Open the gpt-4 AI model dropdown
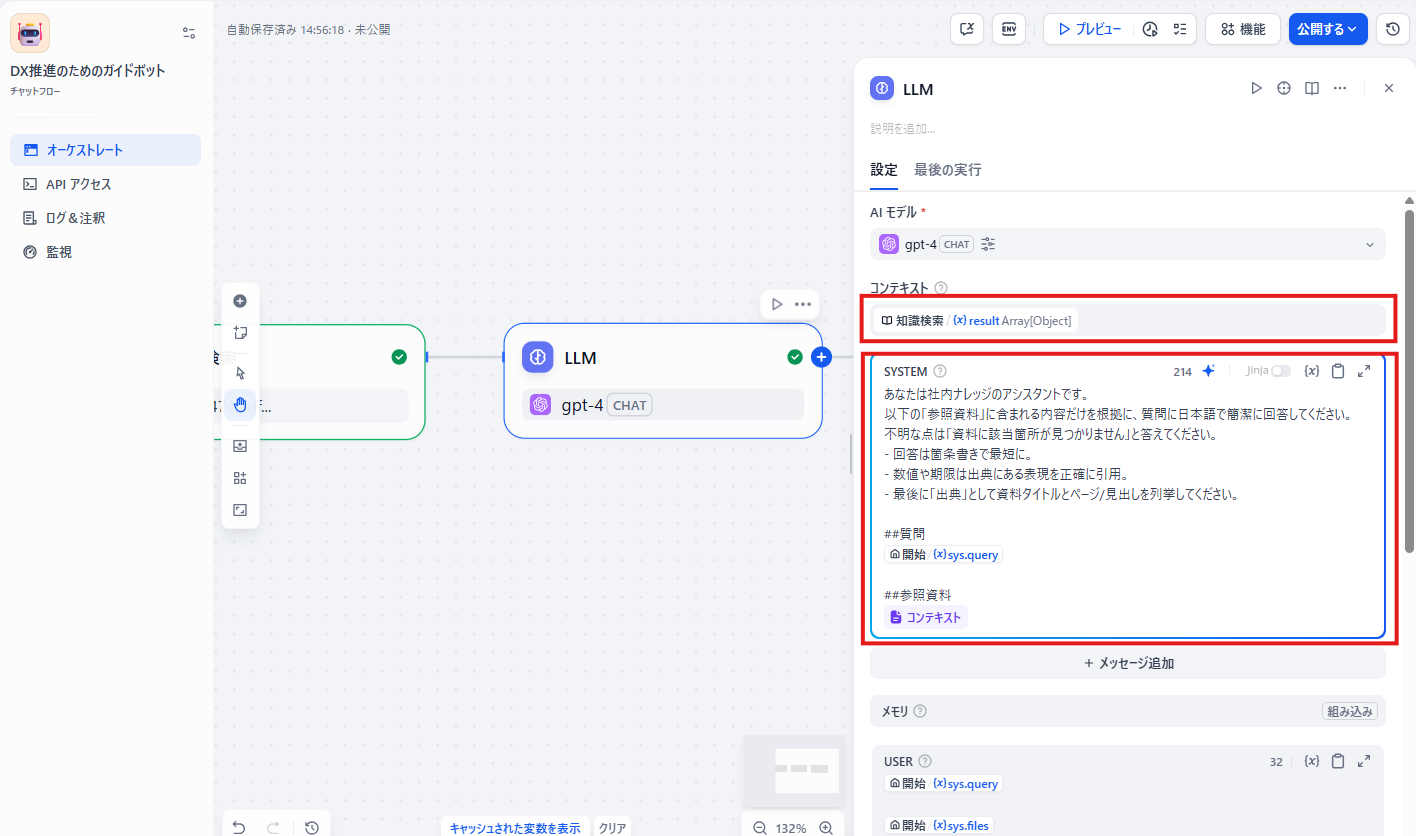1416x836 pixels. (x=1128, y=243)
